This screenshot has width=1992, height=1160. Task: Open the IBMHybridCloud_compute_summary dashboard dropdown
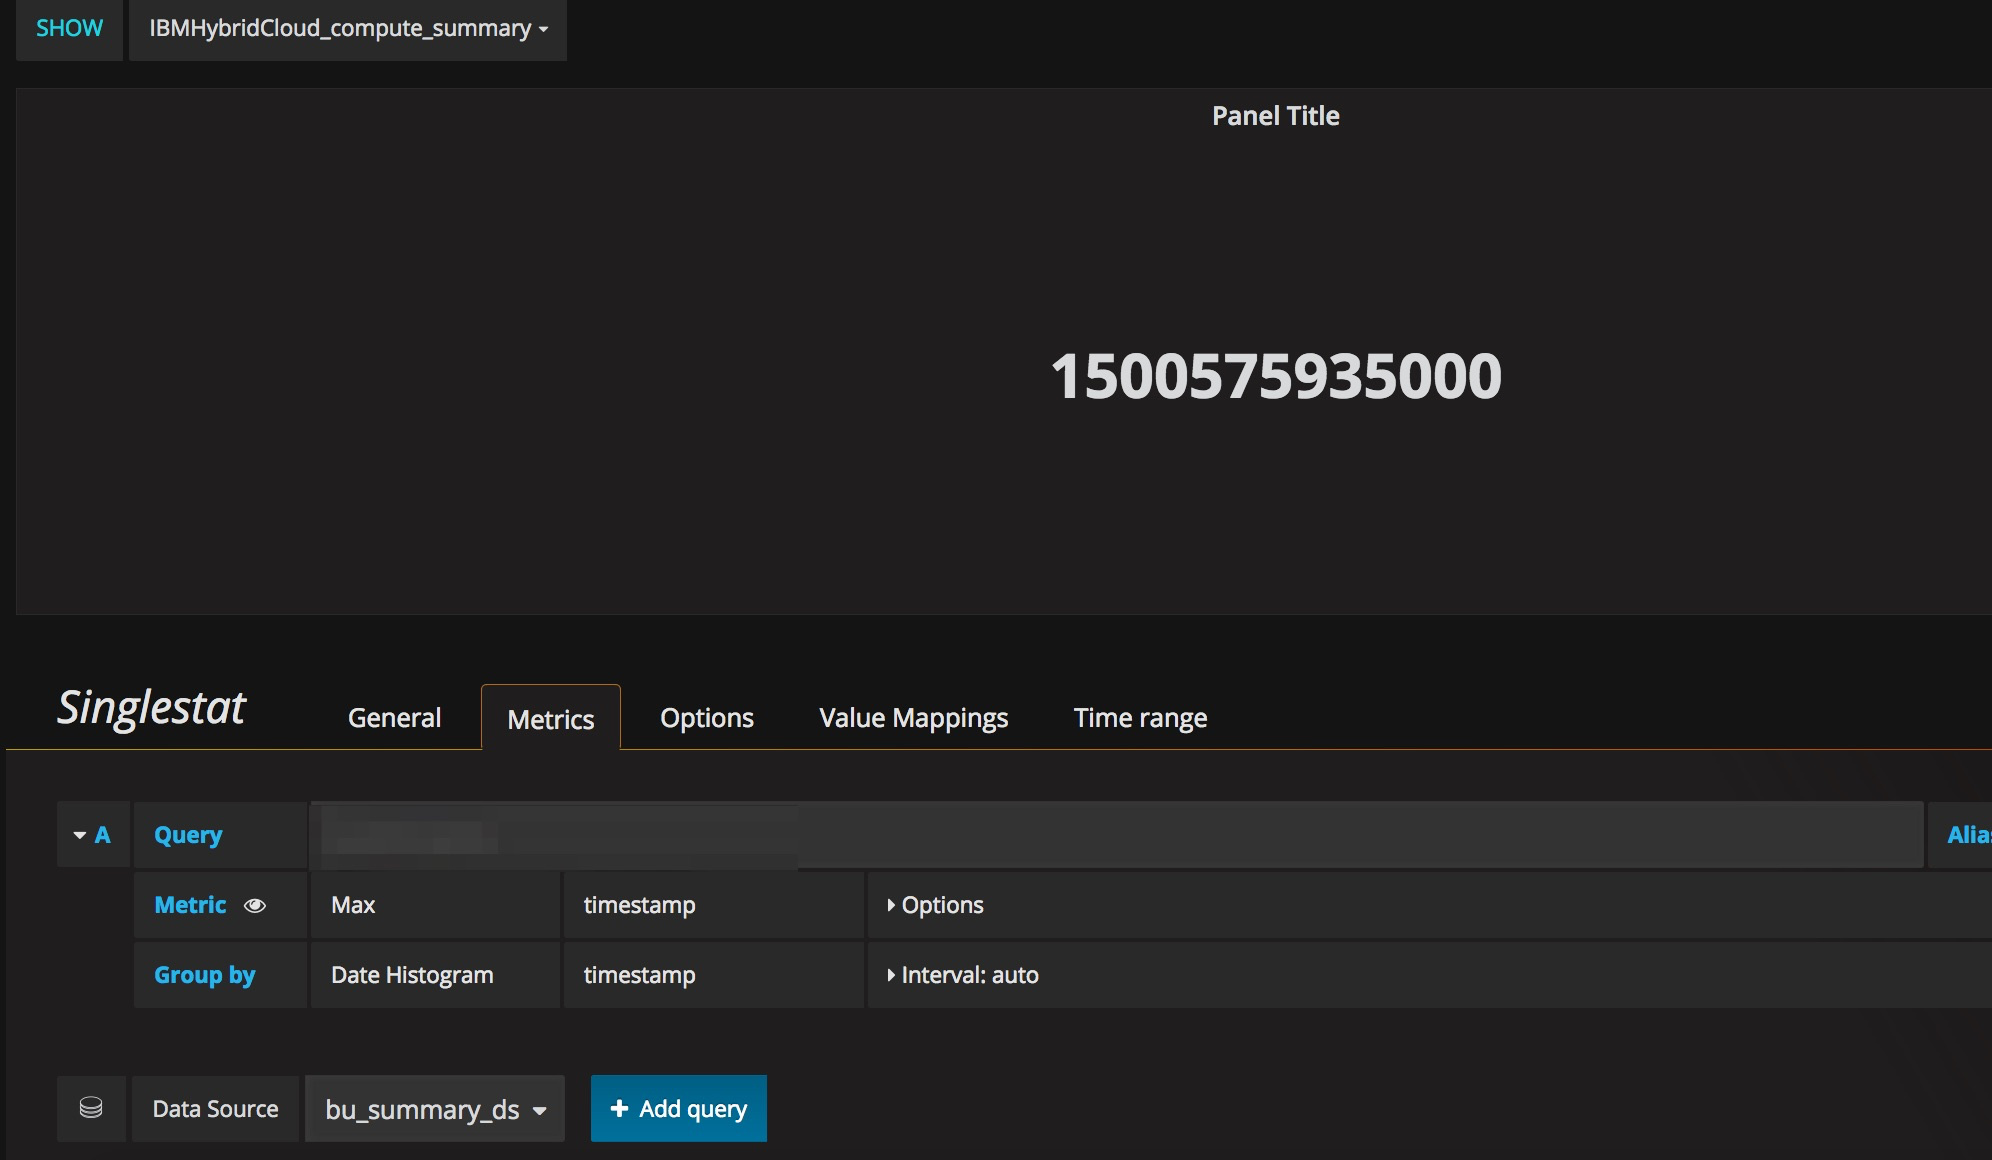348,29
